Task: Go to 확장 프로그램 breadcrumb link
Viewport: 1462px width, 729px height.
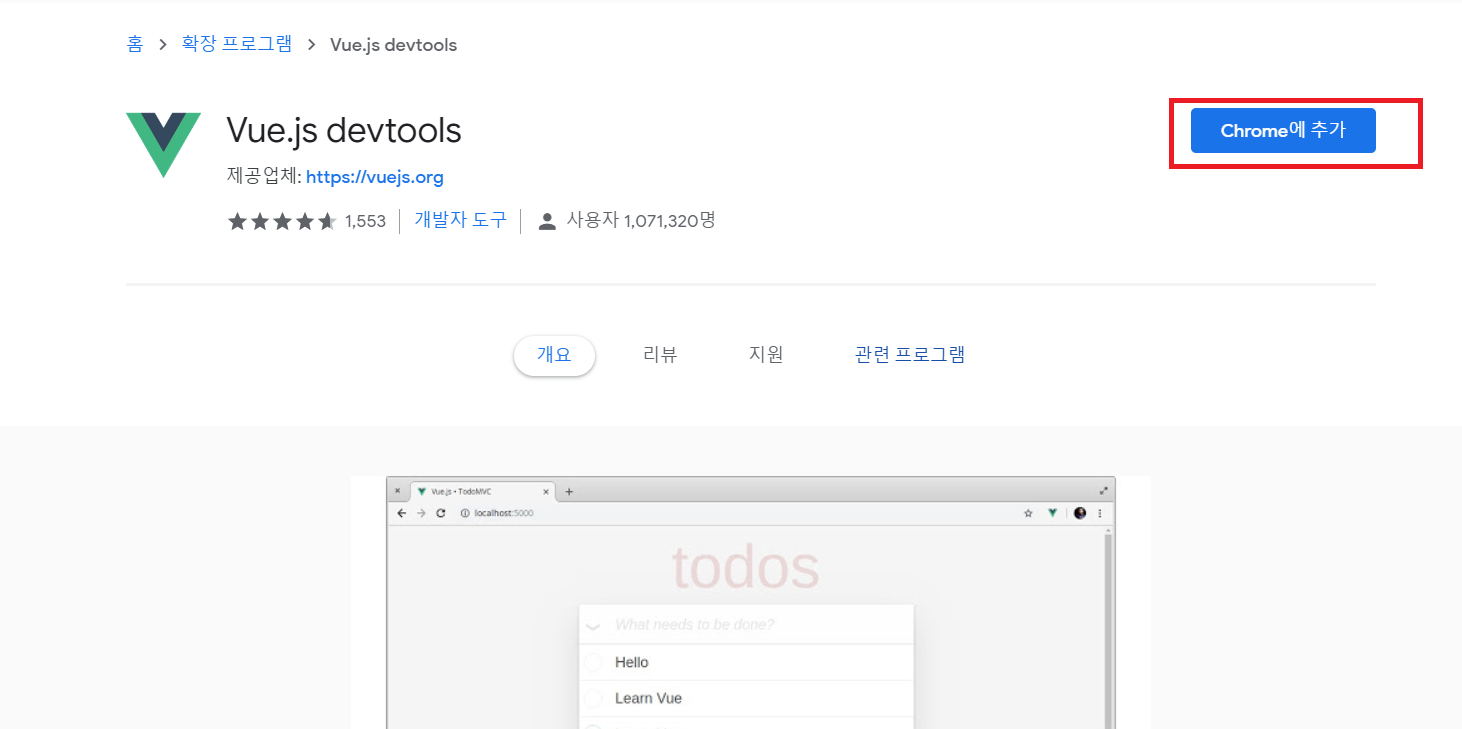Action: tap(237, 45)
